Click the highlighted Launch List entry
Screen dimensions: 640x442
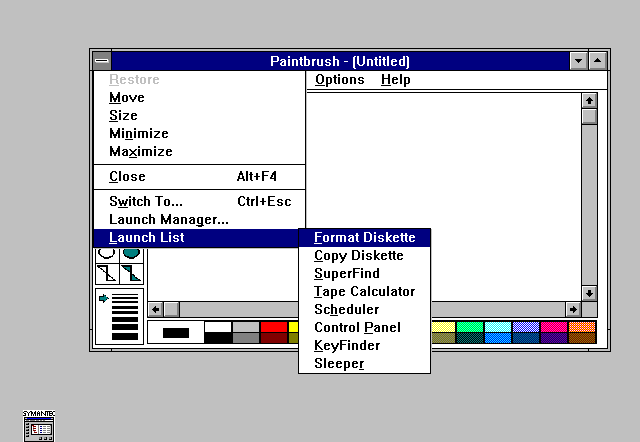[x=196, y=238]
